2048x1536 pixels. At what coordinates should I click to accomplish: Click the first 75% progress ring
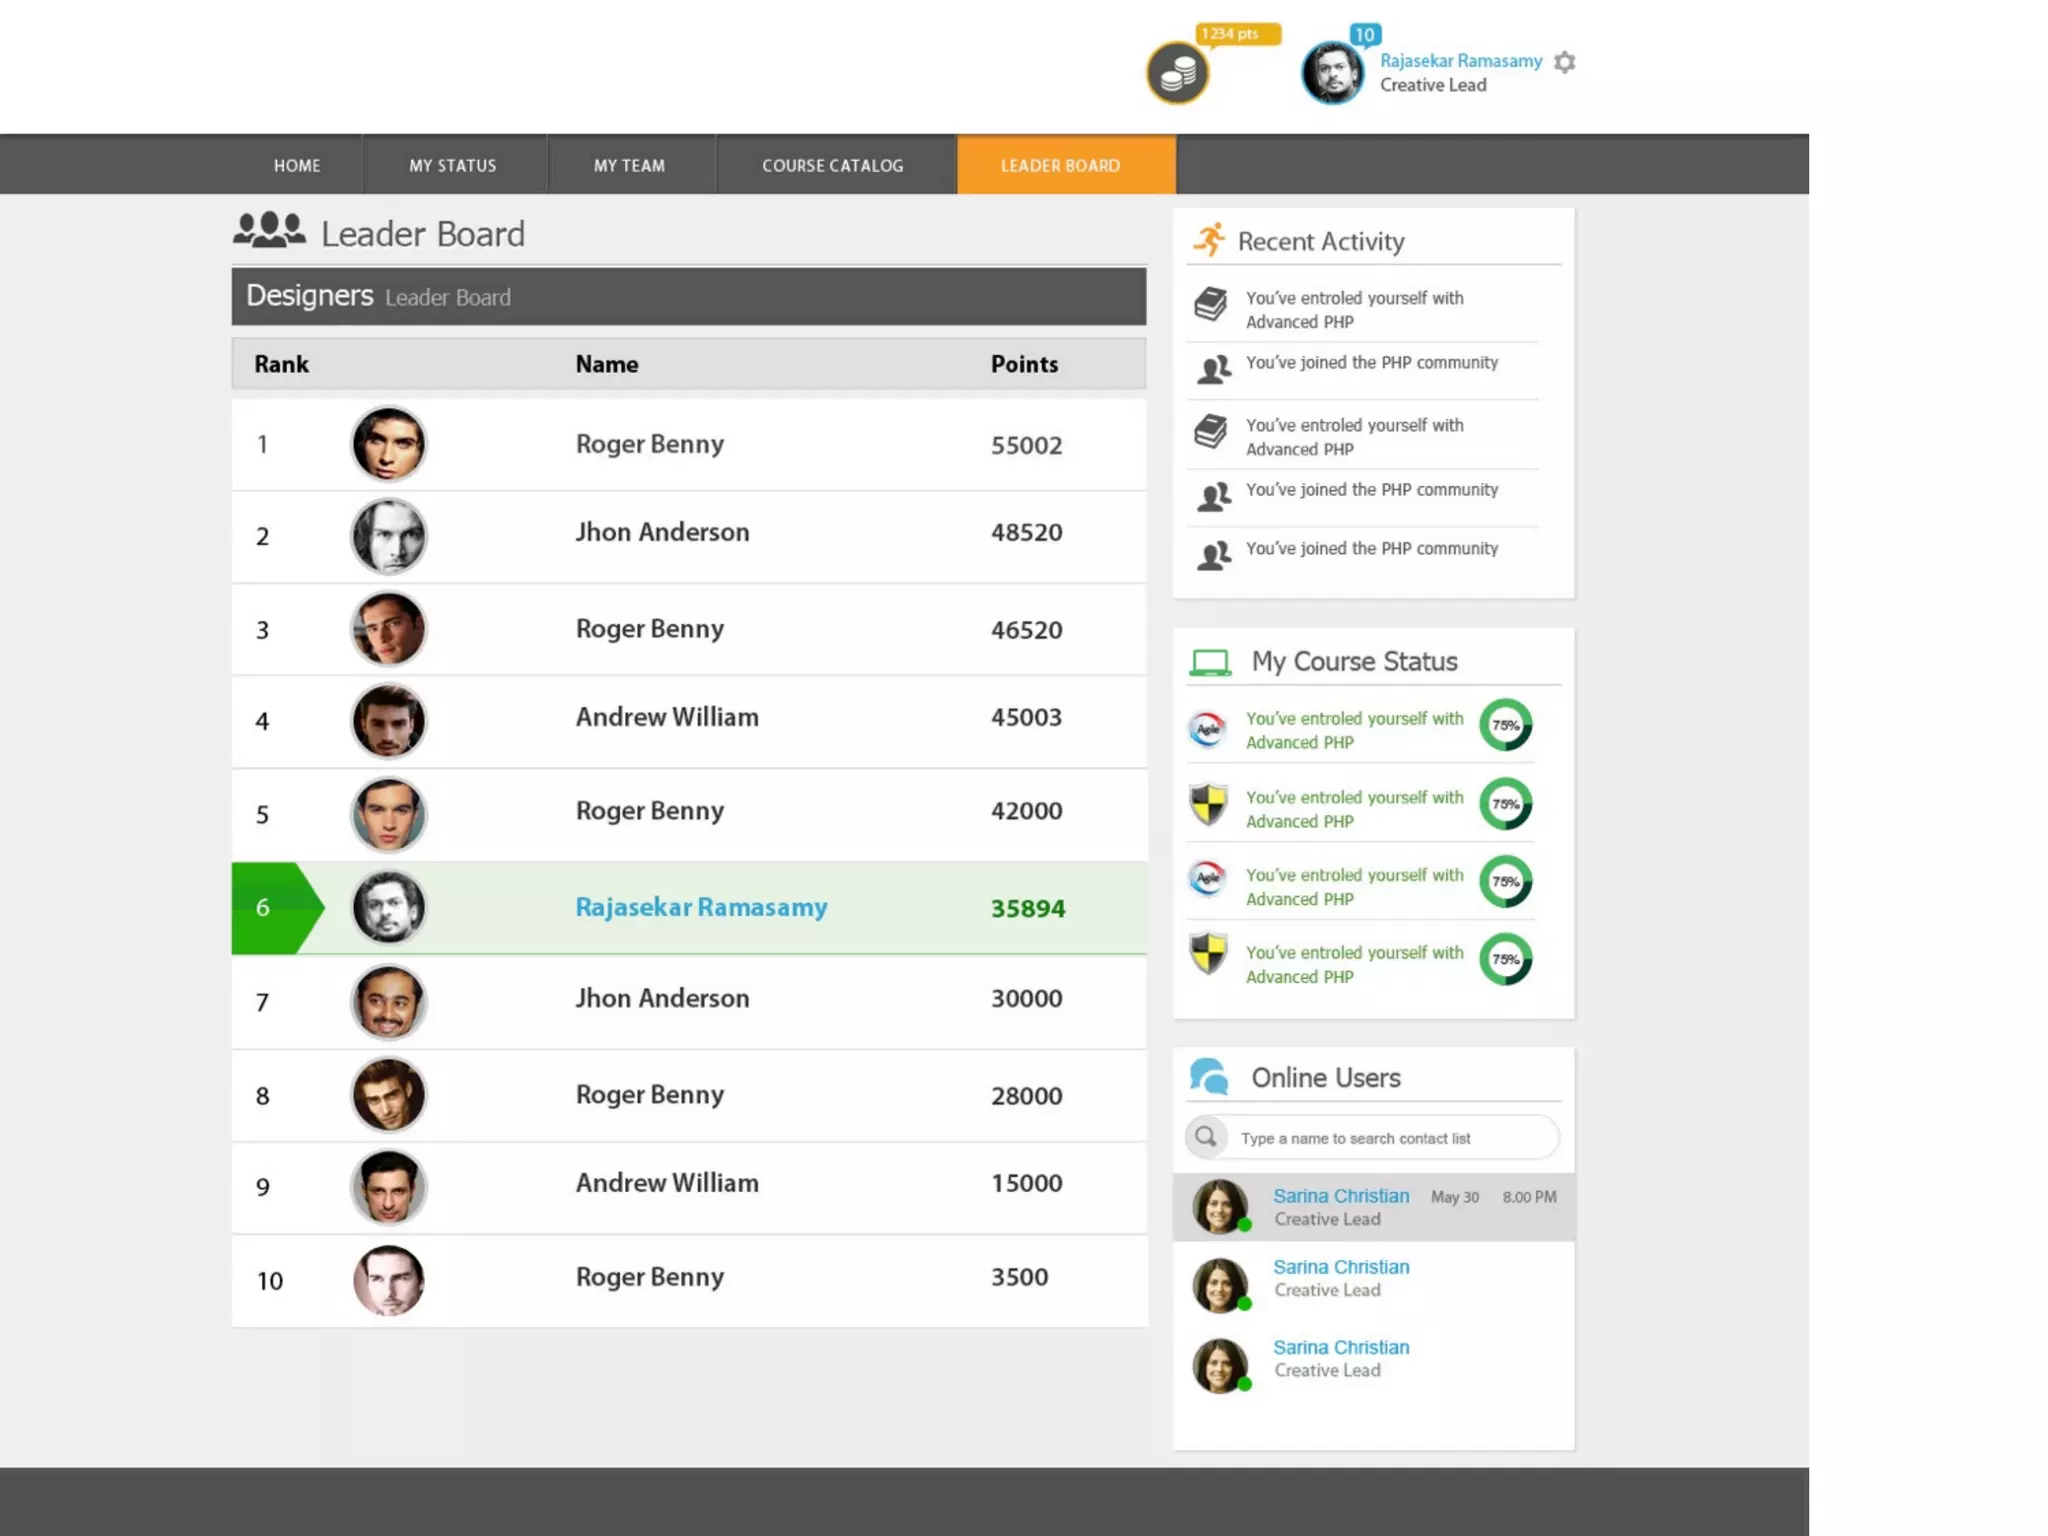1505,725
